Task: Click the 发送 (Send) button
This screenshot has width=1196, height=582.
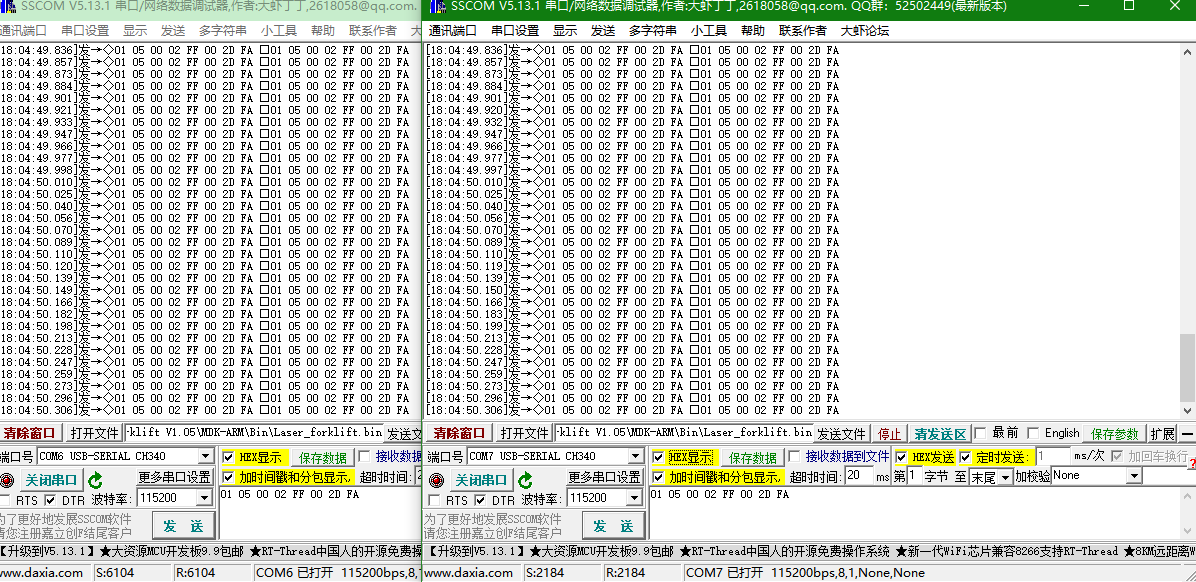Action: pyautogui.click(x=615, y=524)
